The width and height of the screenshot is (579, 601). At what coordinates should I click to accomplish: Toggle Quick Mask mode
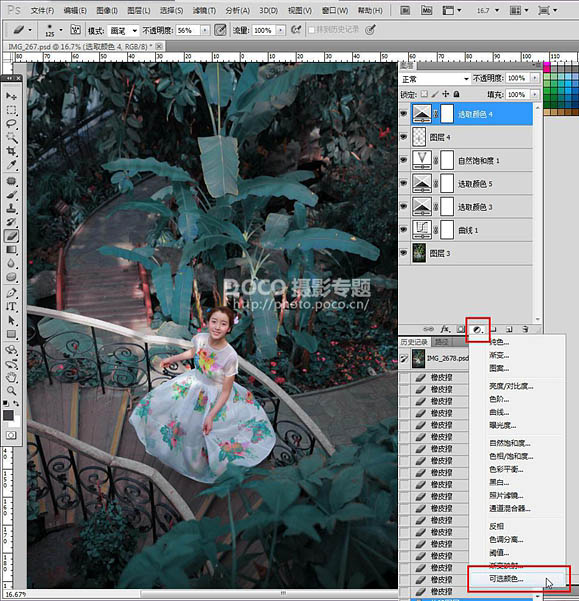pyautogui.click(x=11, y=435)
